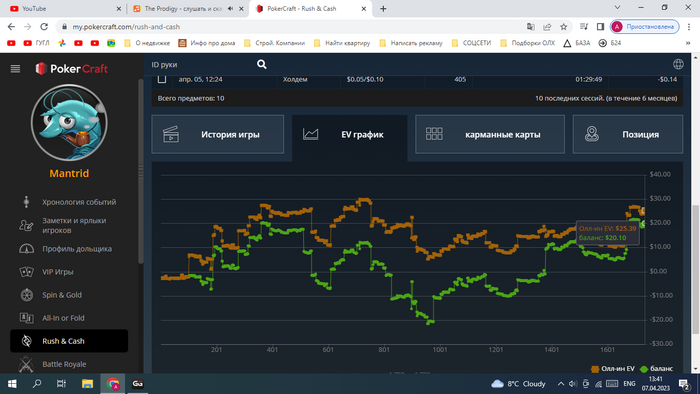Image resolution: width=700 pixels, height=394 pixels.
Task: Click the Battle Royale swords icon
Action: pos(26,364)
